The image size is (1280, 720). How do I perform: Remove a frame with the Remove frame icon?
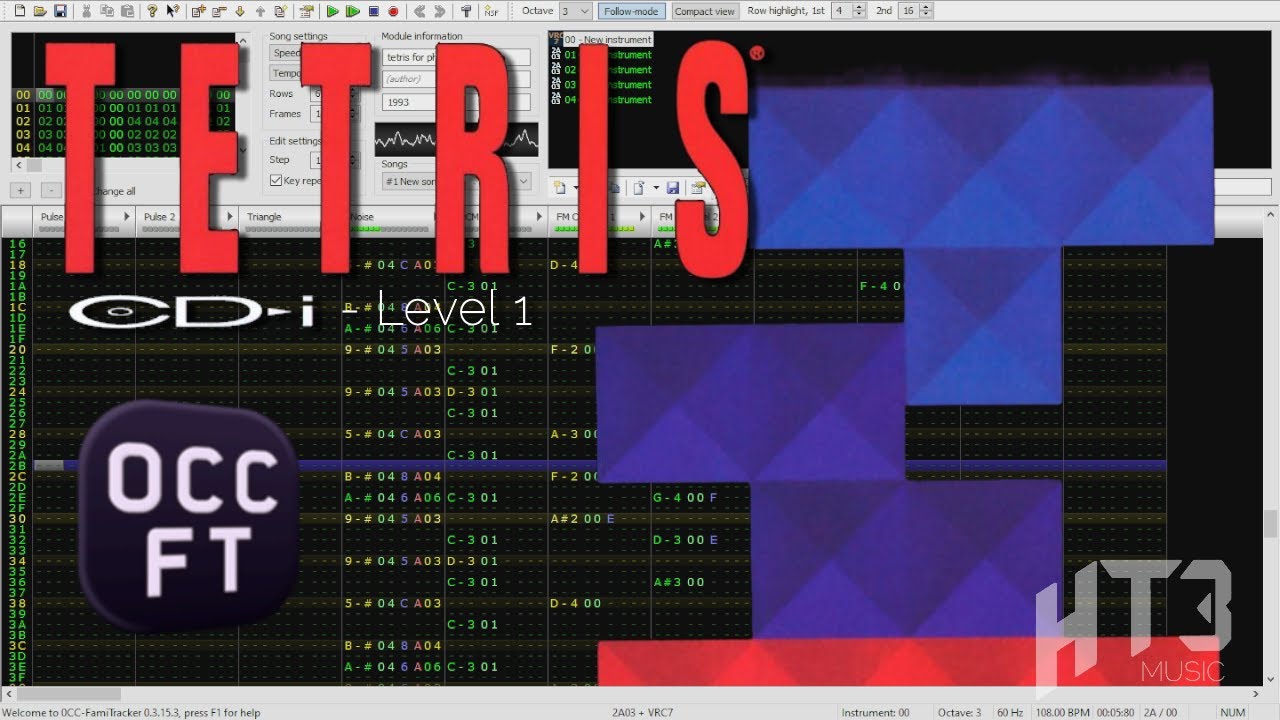(x=218, y=11)
